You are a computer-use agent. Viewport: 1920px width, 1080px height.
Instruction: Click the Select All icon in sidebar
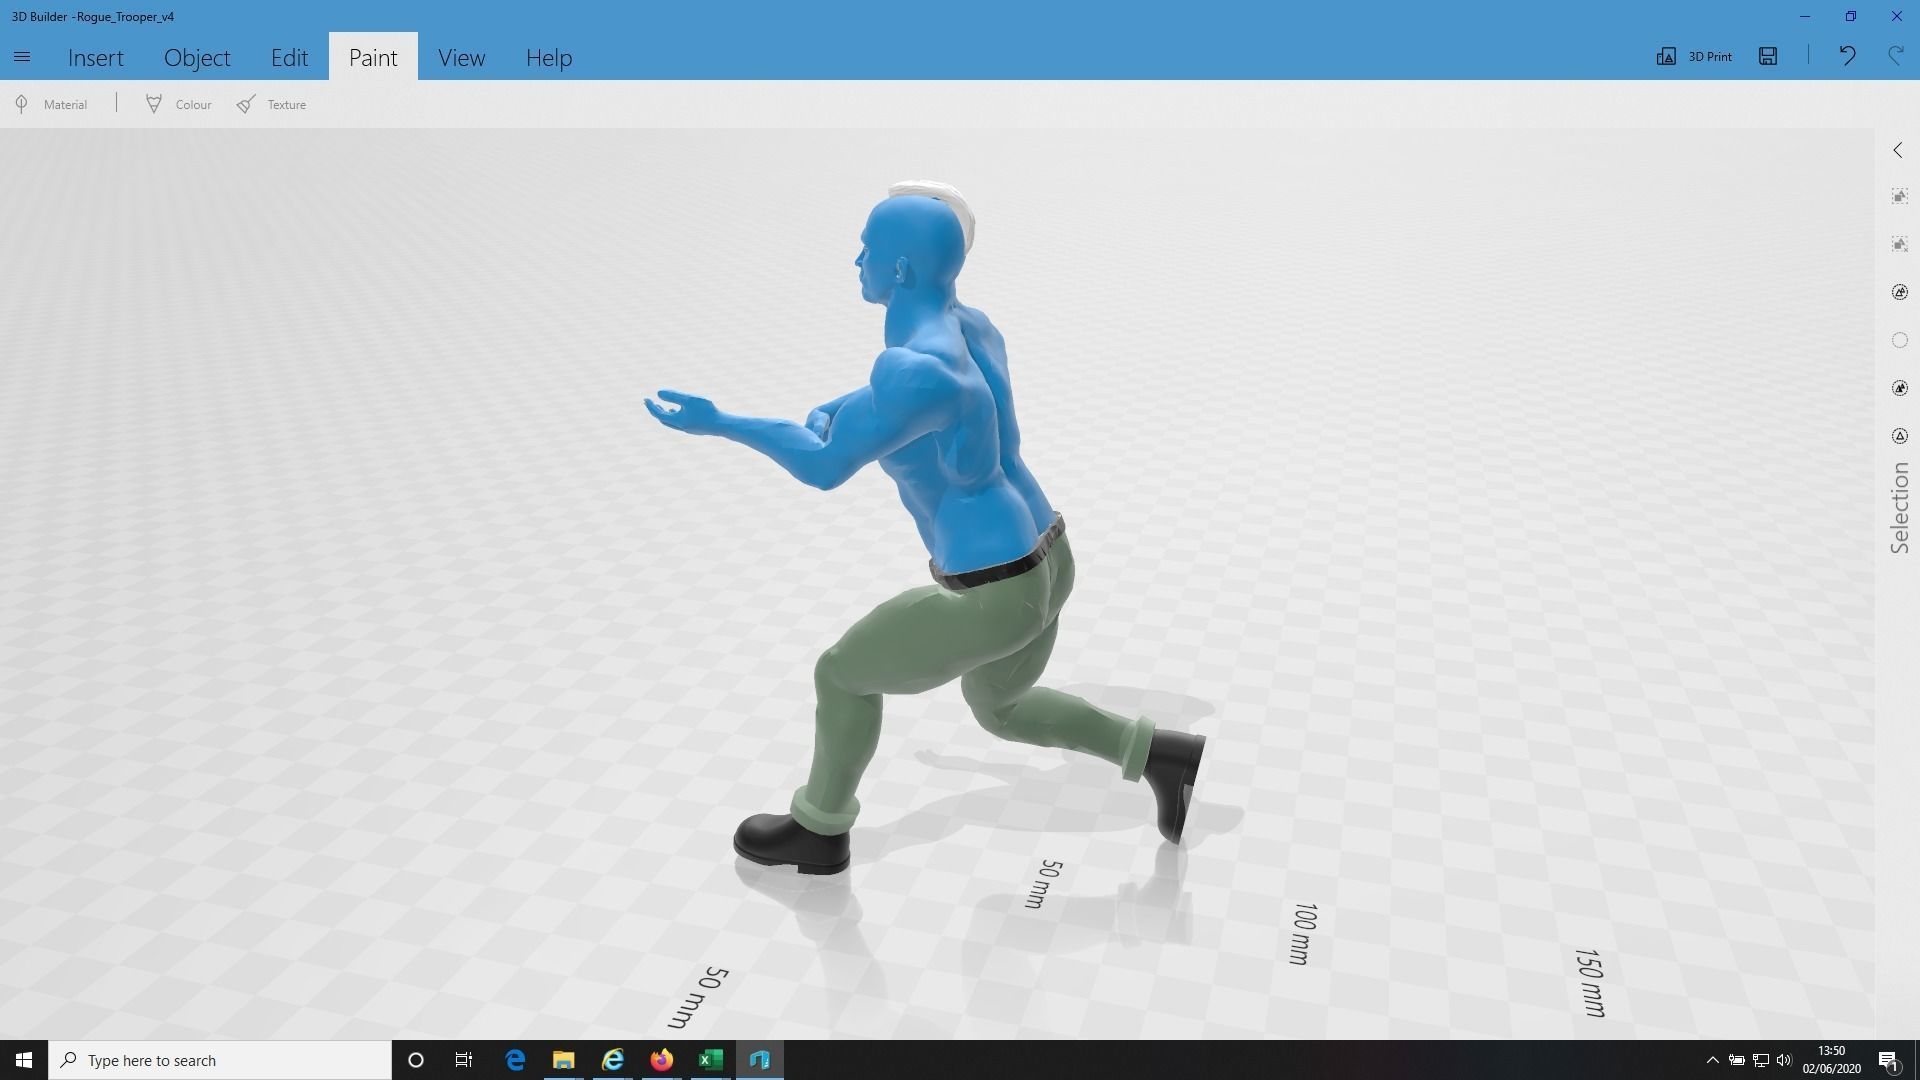(1899, 197)
